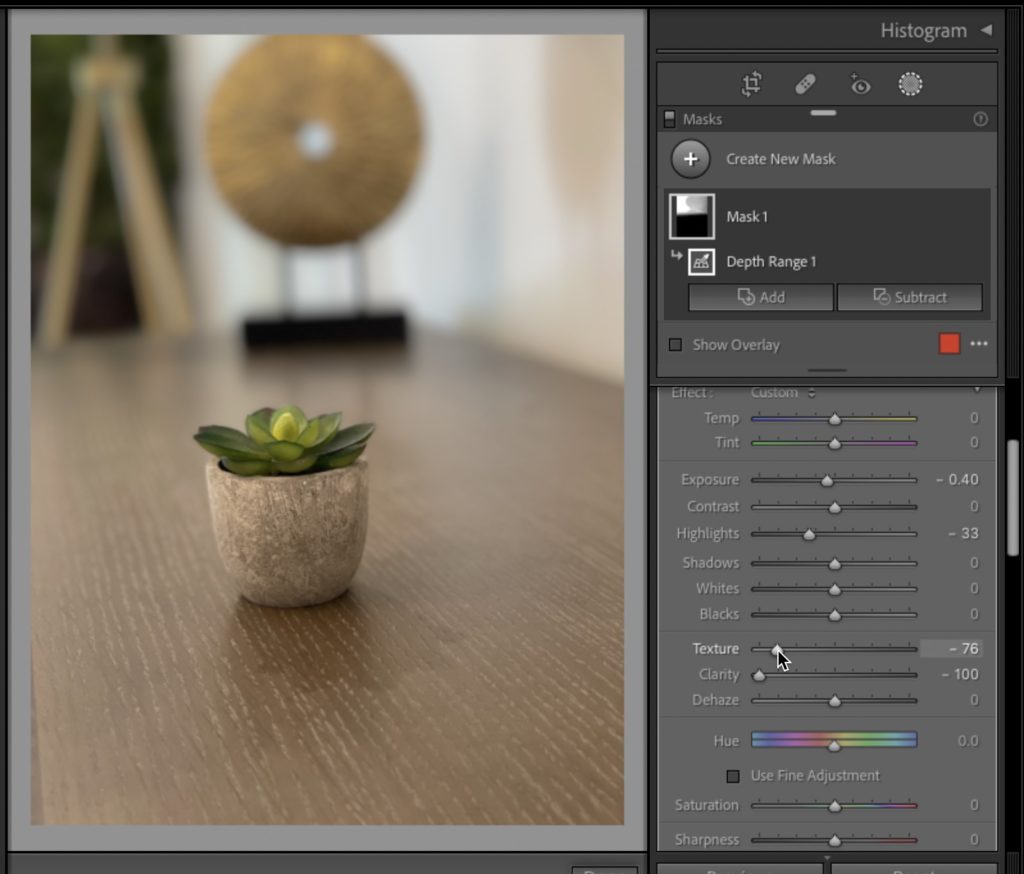Click the red overlay color swatch

pyautogui.click(x=949, y=344)
